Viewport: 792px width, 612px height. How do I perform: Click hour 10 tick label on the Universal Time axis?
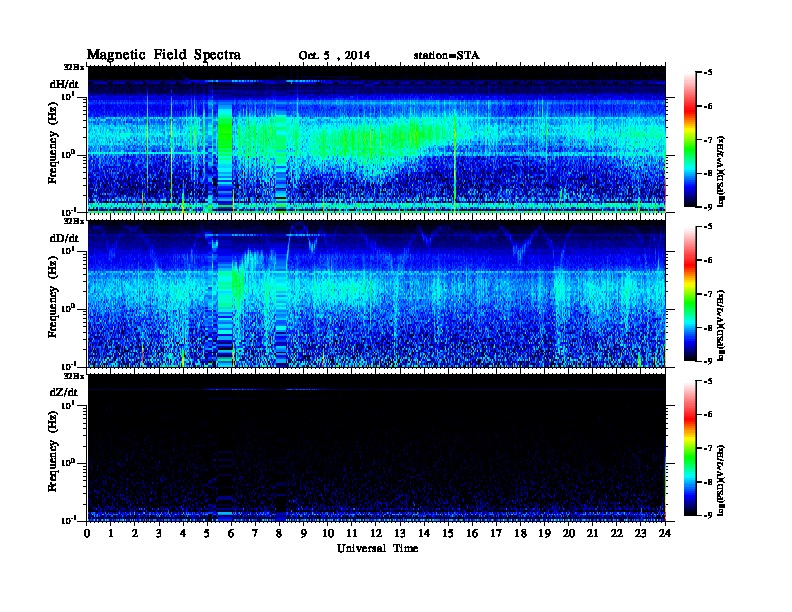(328, 534)
